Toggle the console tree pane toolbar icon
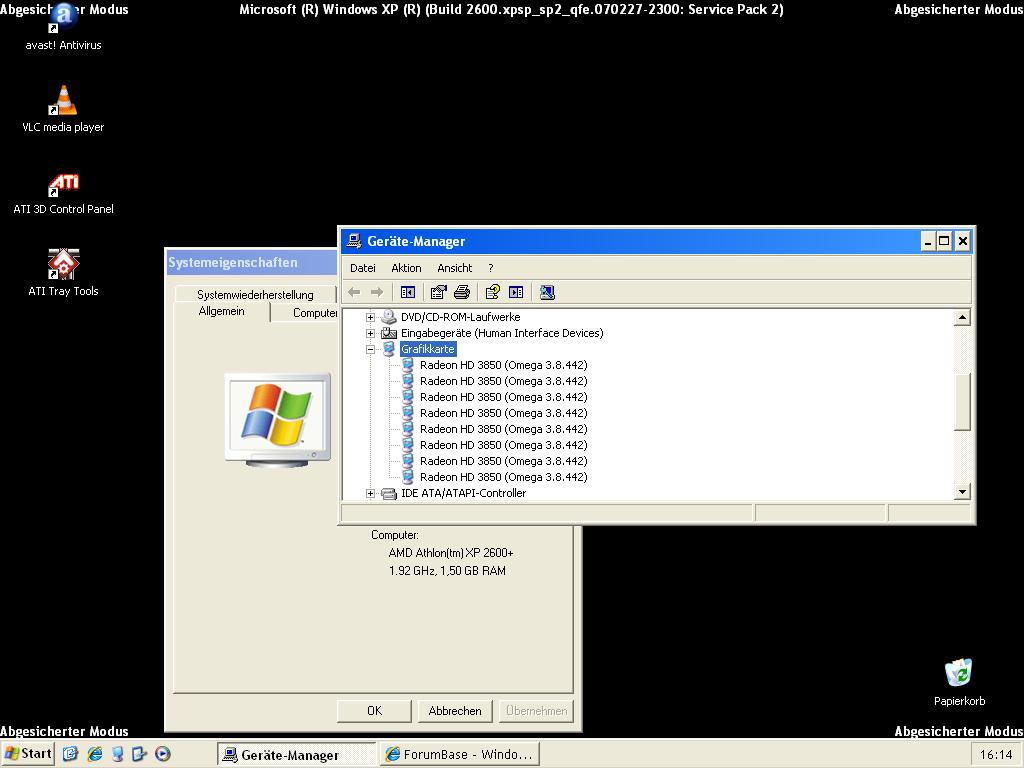1024x768 pixels. coord(408,292)
